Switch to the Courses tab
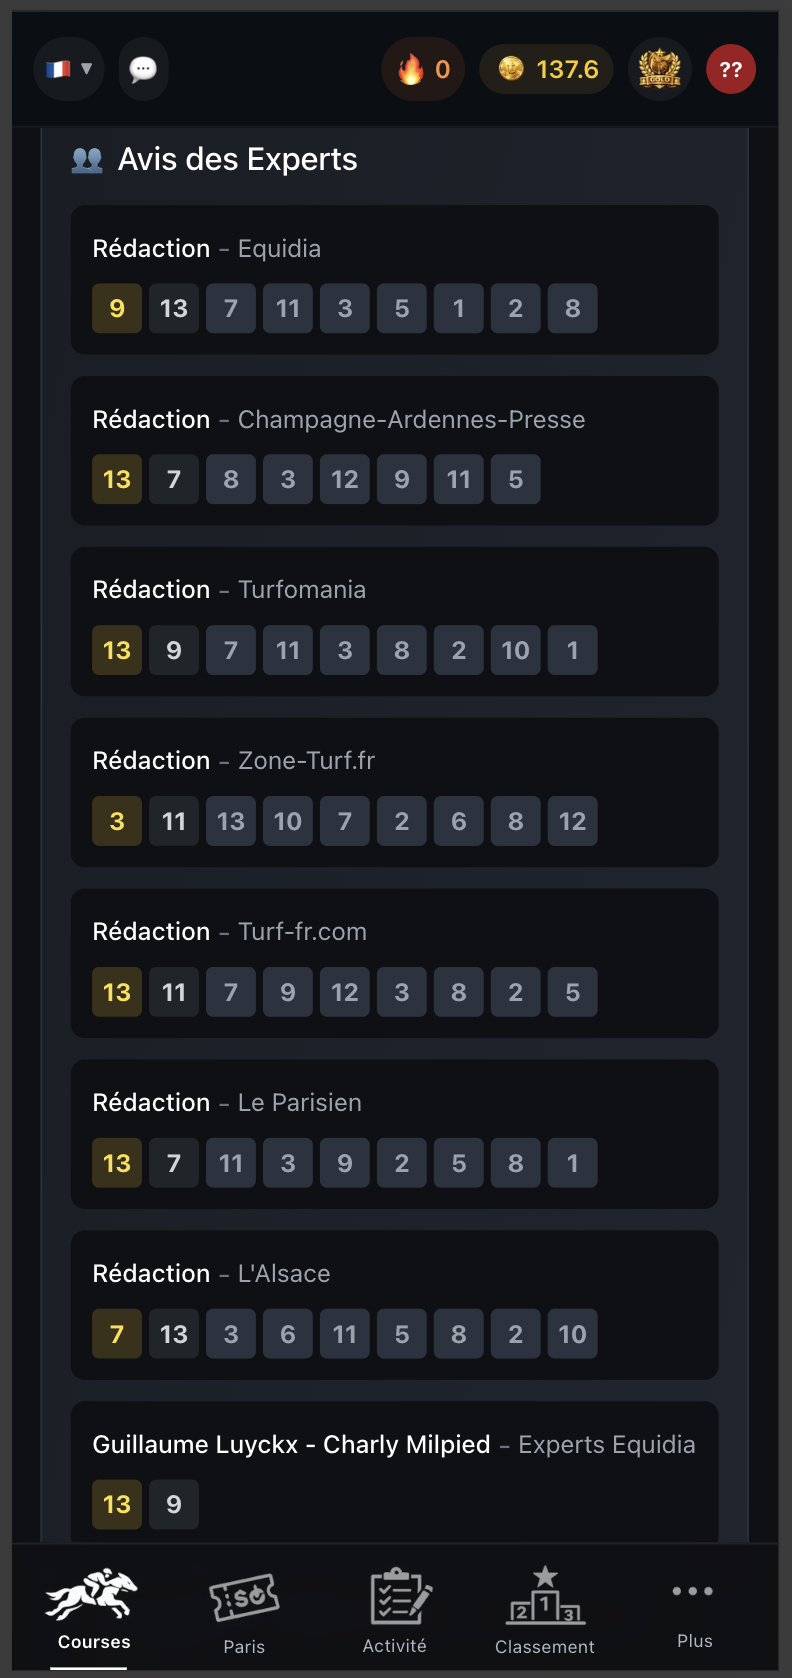The image size is (792, 1678). point(93,1608)
